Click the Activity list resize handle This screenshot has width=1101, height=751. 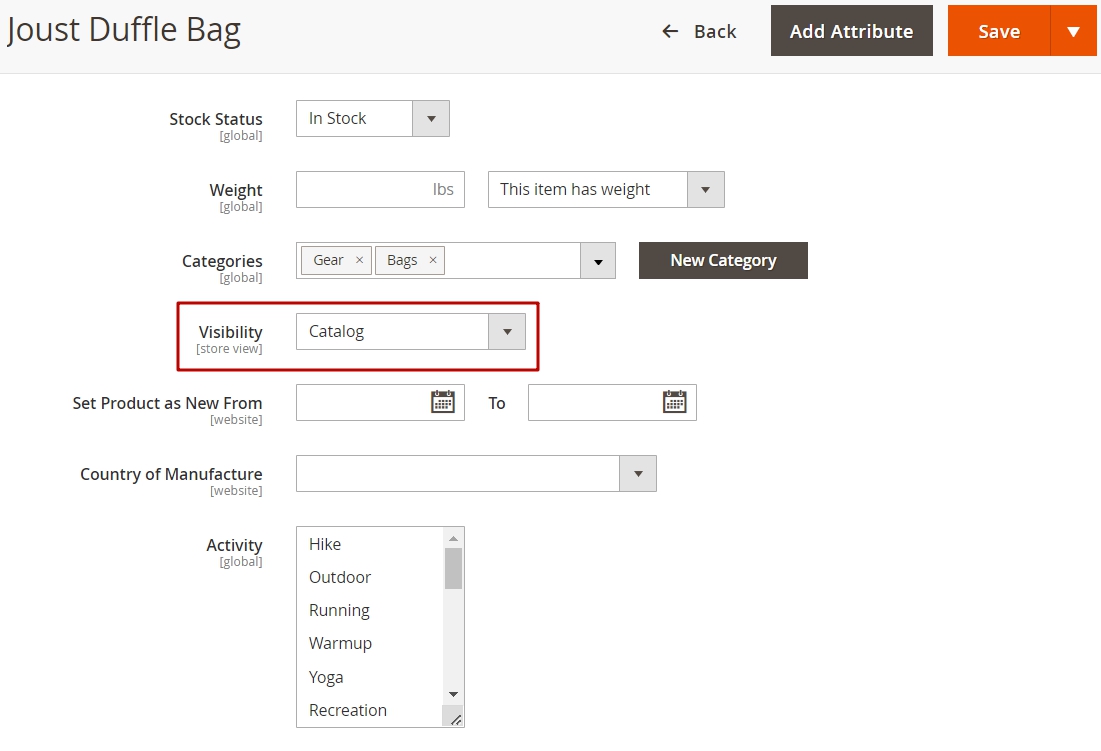click(455, 719)
